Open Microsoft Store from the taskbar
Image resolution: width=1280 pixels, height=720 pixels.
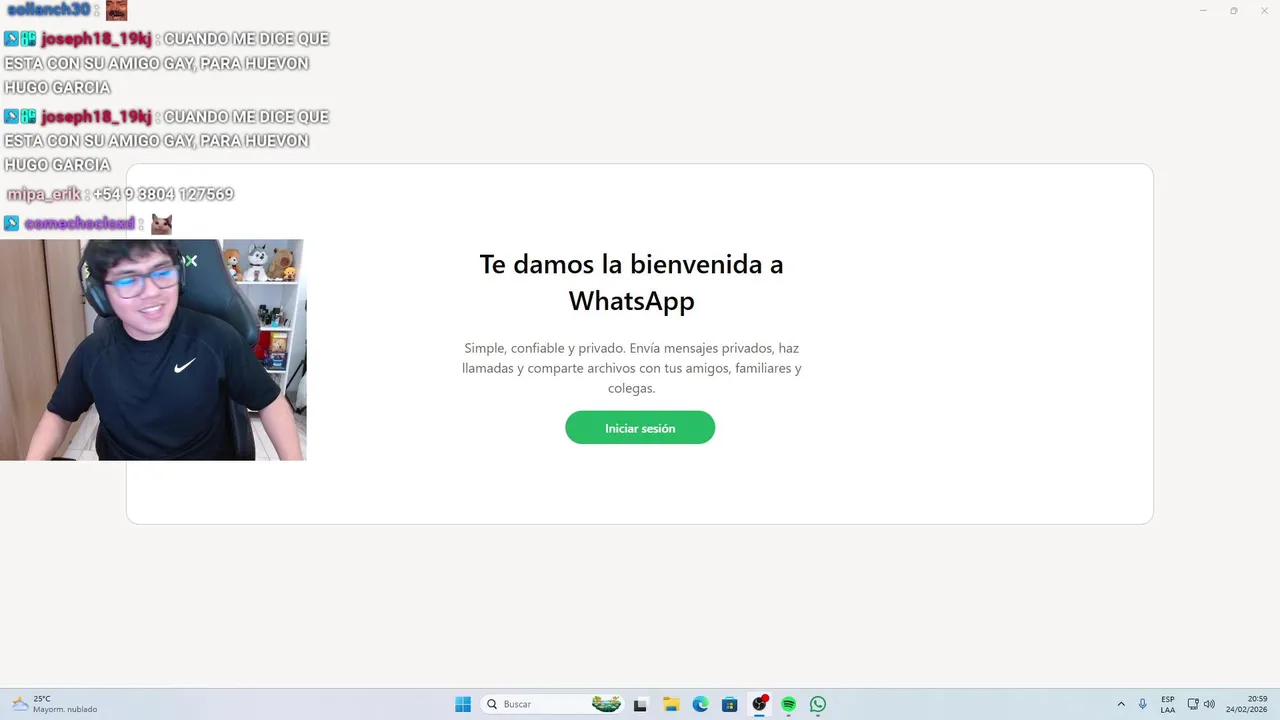(x=730, y=704)
